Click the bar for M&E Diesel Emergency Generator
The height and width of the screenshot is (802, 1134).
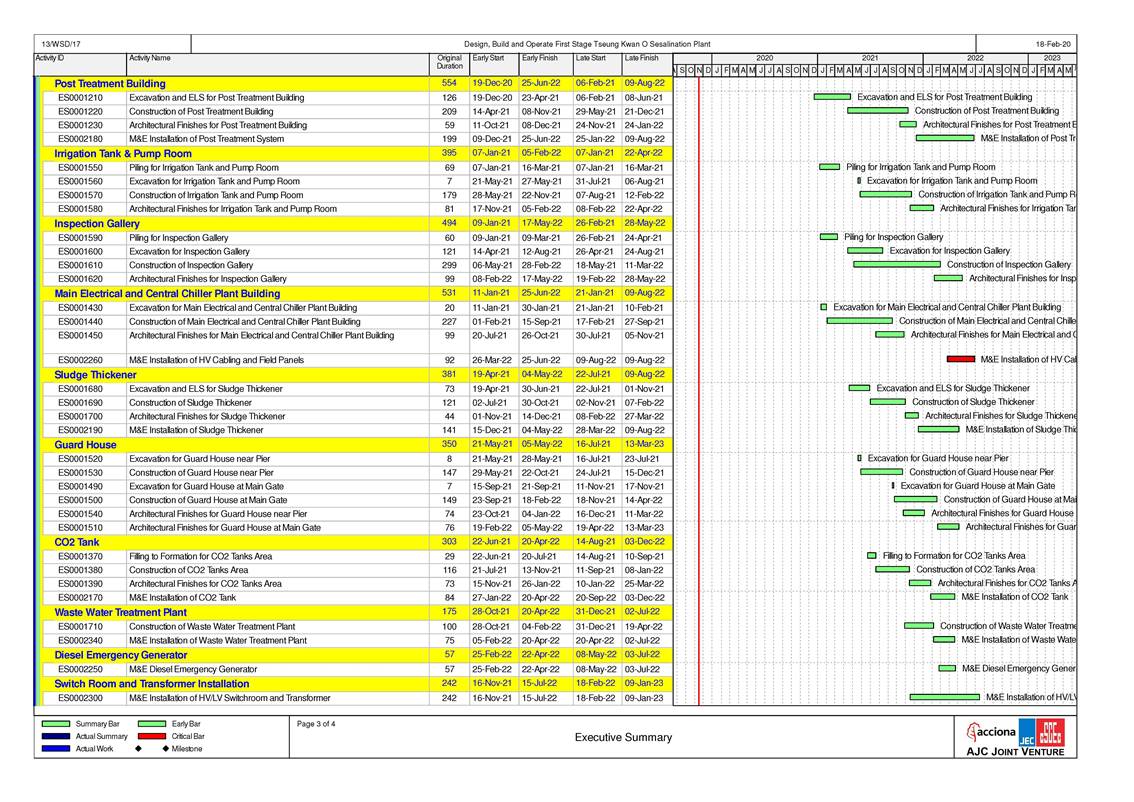pos(947,668)
